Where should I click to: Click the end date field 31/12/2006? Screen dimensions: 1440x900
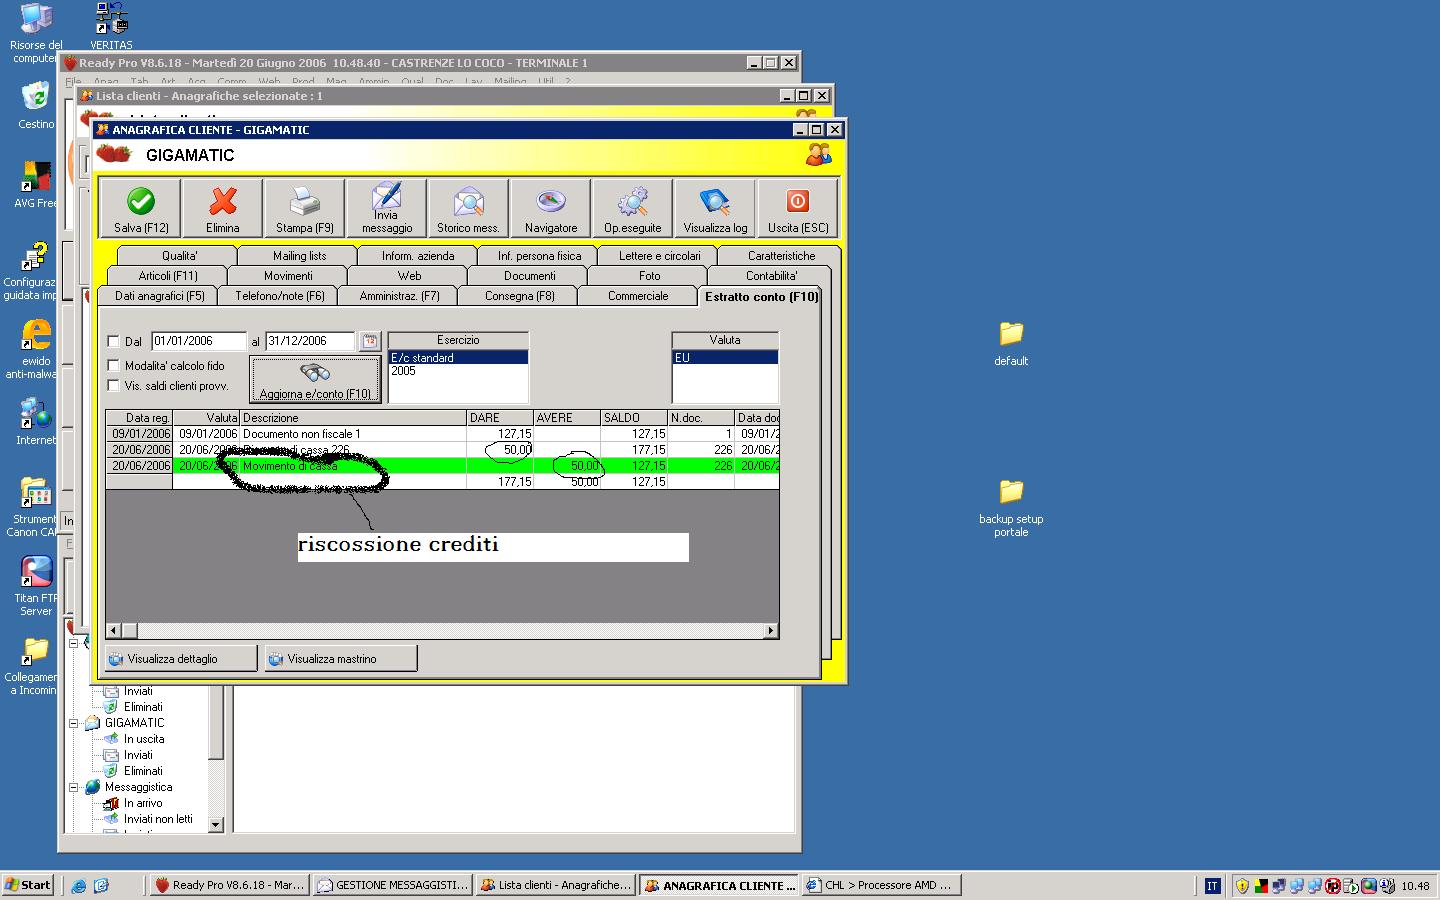310,341
